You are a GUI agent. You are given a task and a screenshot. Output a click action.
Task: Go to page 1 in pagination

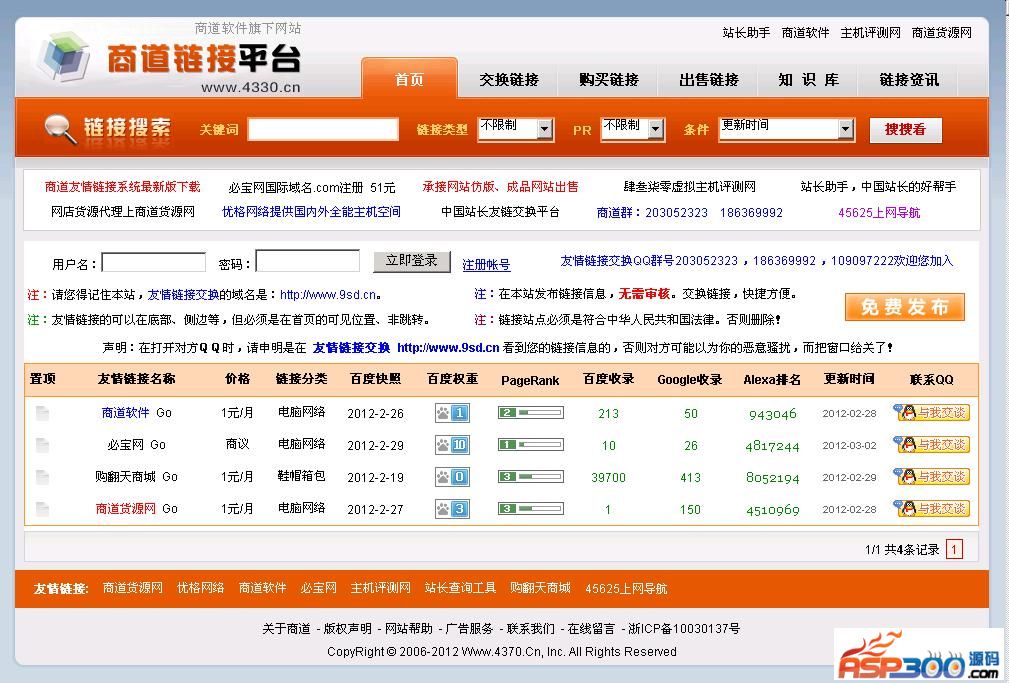pyautogui.click(x=954, y=549)
